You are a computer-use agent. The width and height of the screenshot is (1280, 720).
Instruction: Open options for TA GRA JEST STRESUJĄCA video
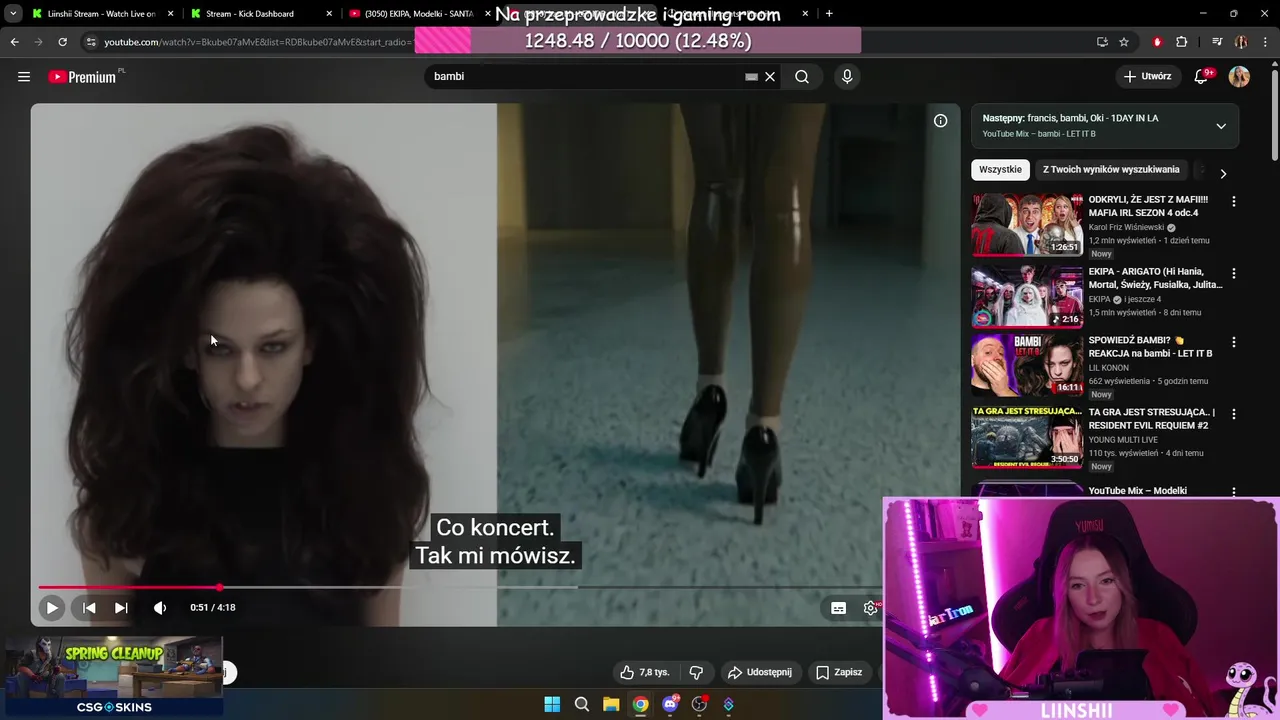1233,414
